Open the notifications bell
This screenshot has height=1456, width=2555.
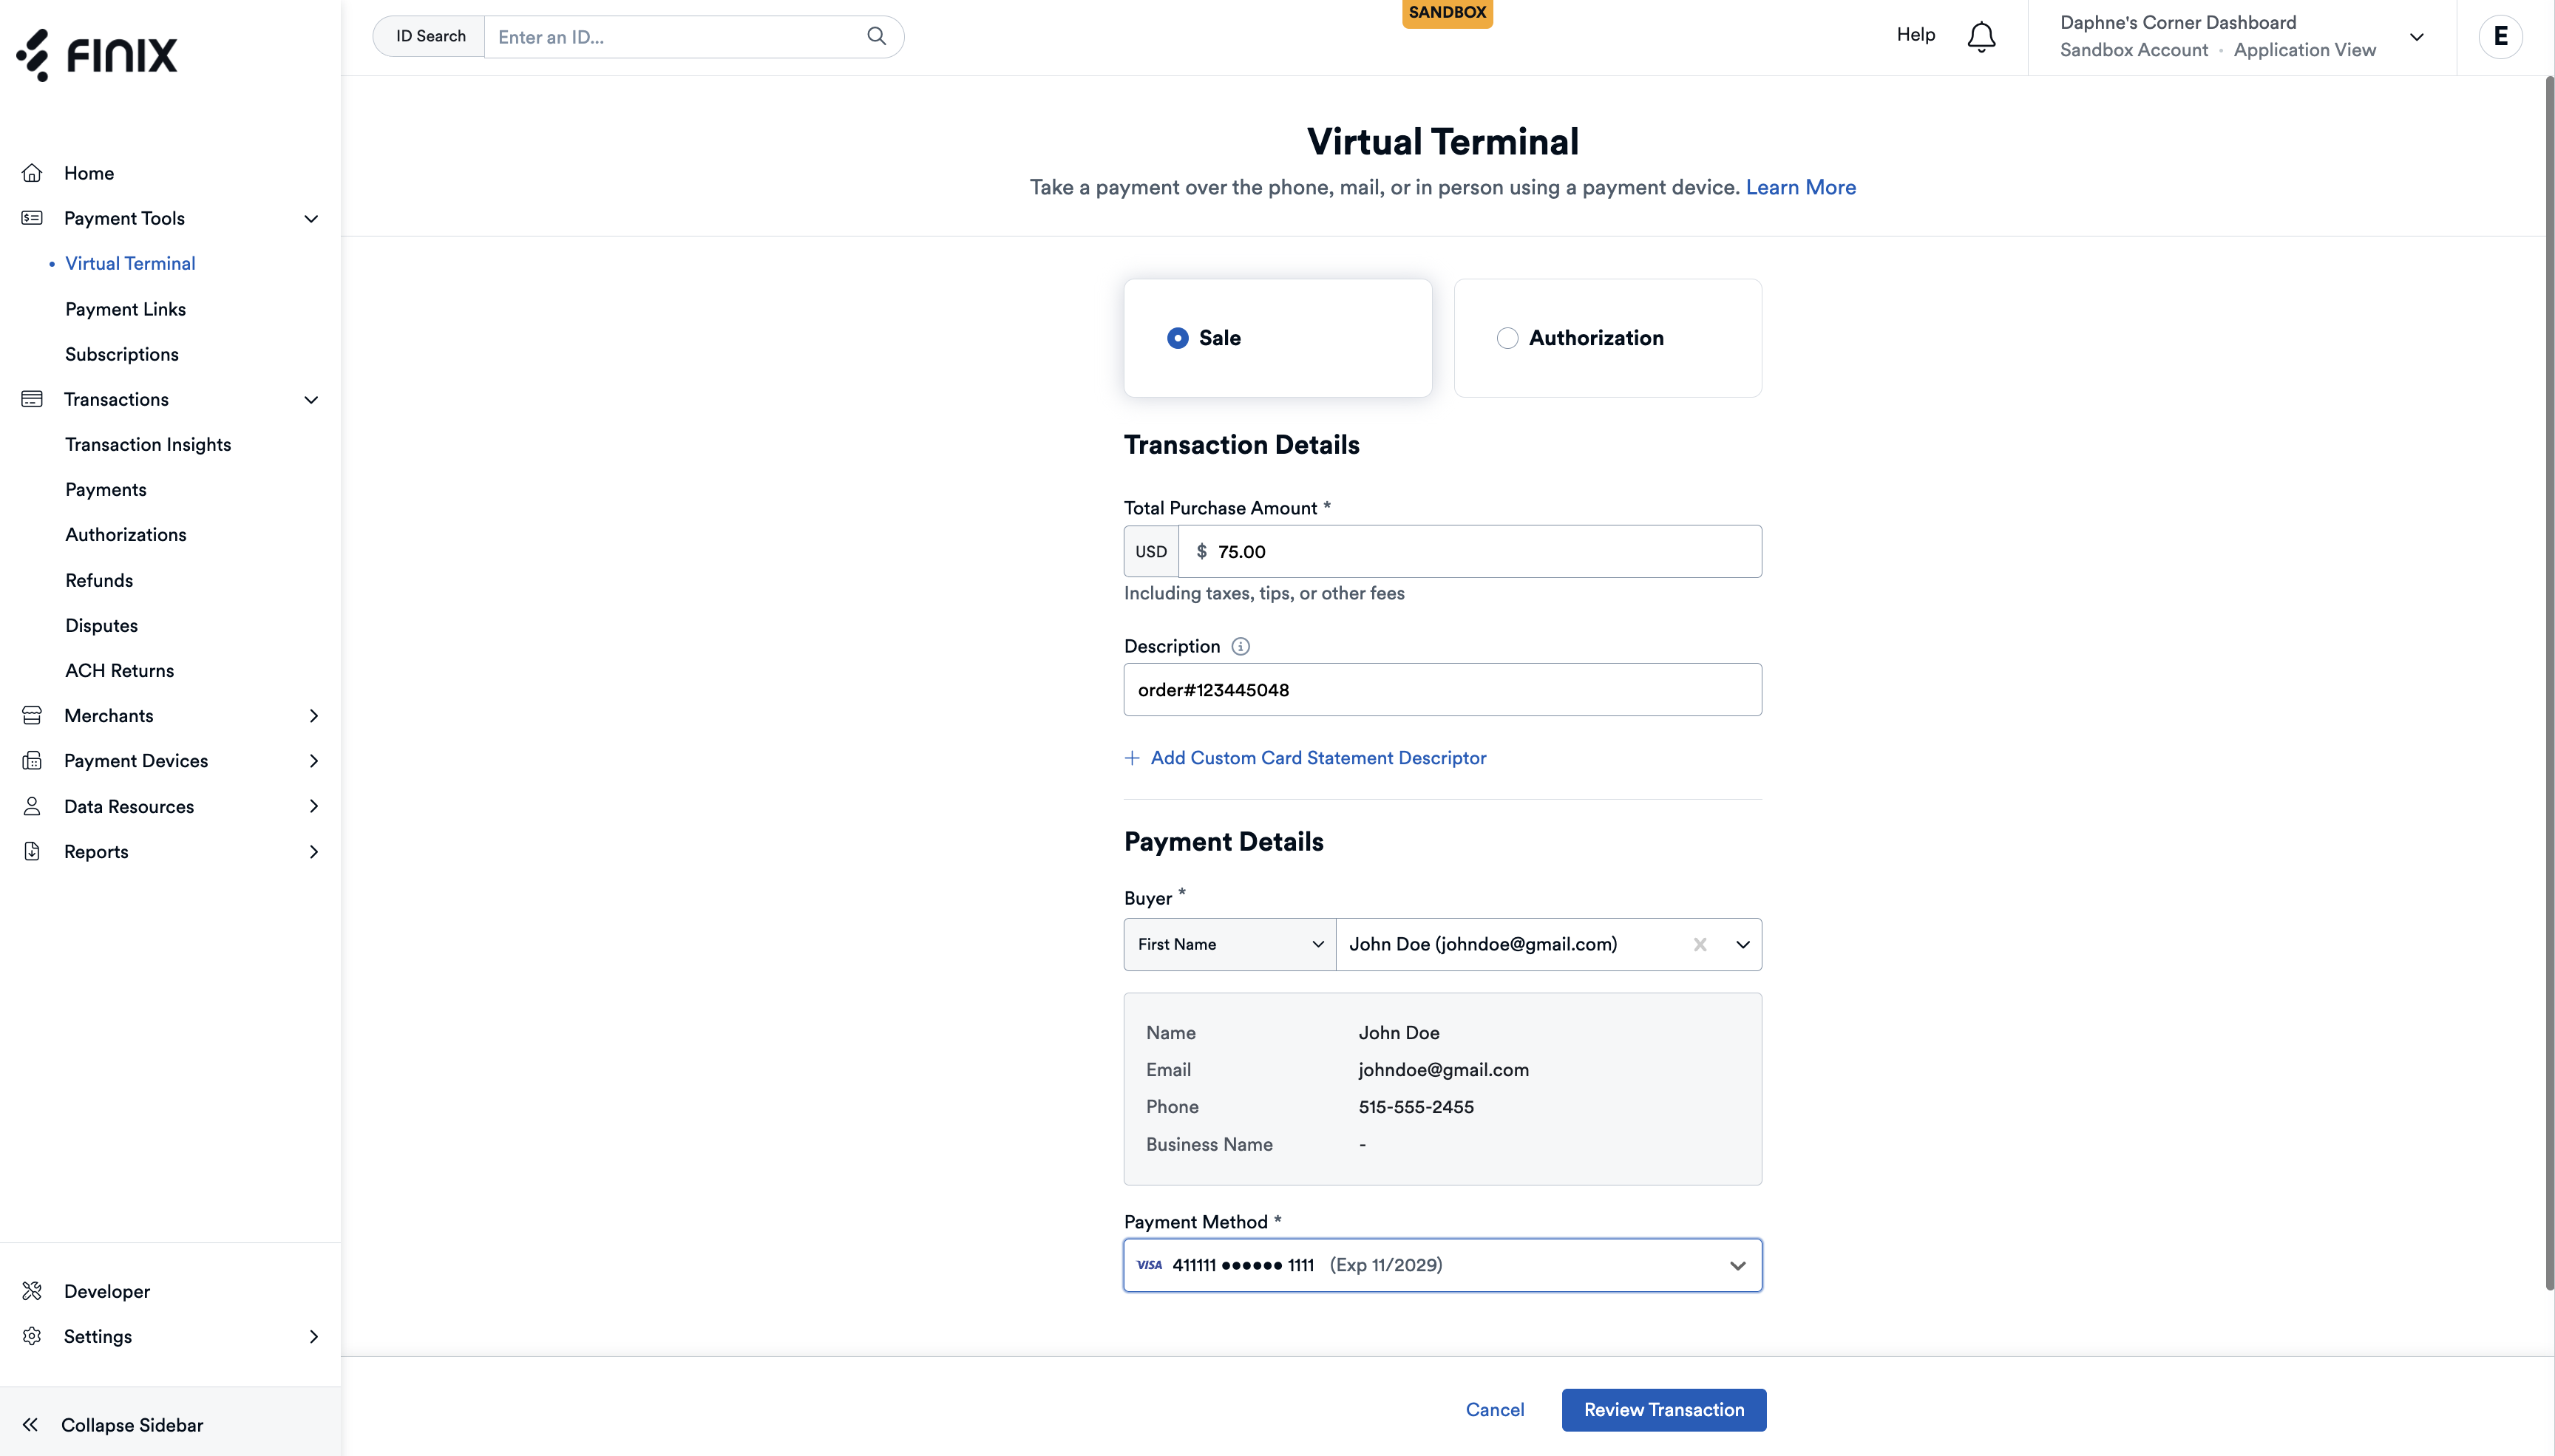tap(1980, 36)
